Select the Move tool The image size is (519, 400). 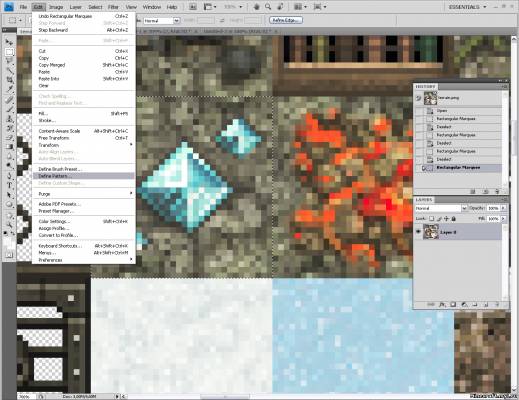tap(9, 42)
